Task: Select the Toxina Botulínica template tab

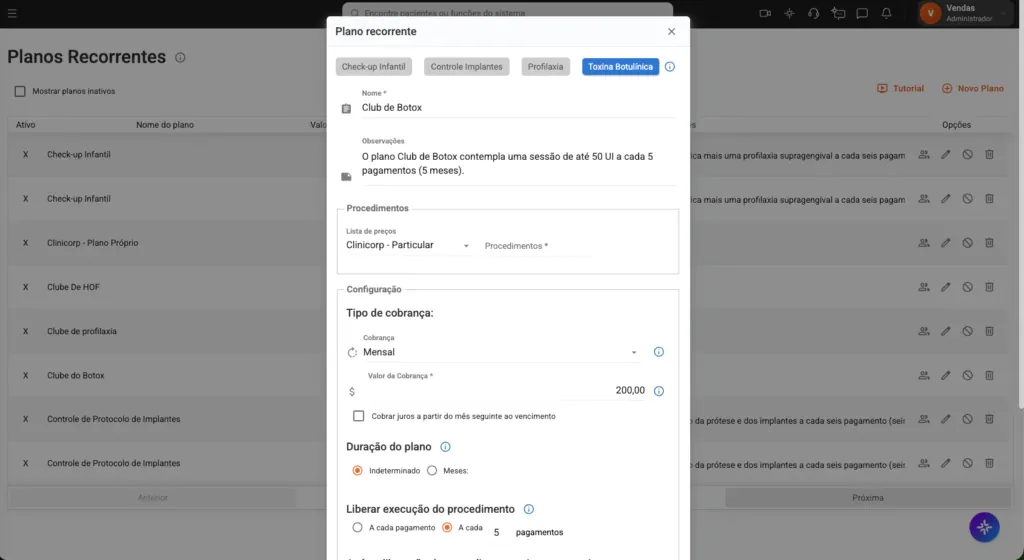Action: pos(620,67)
